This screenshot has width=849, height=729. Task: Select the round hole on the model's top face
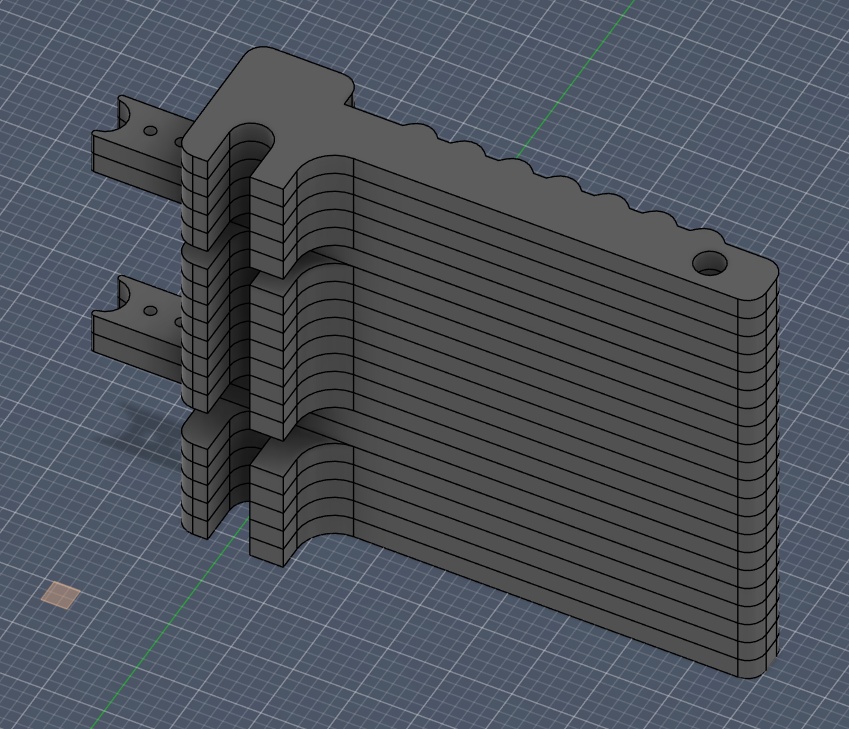coord(710,263)
